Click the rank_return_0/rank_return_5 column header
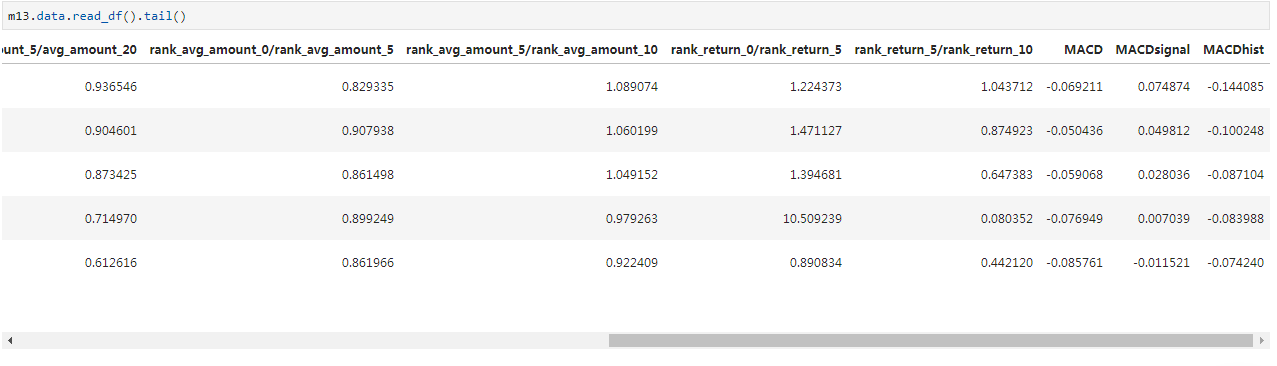This screenshot has width=1277, height=366. click(756, 49)
